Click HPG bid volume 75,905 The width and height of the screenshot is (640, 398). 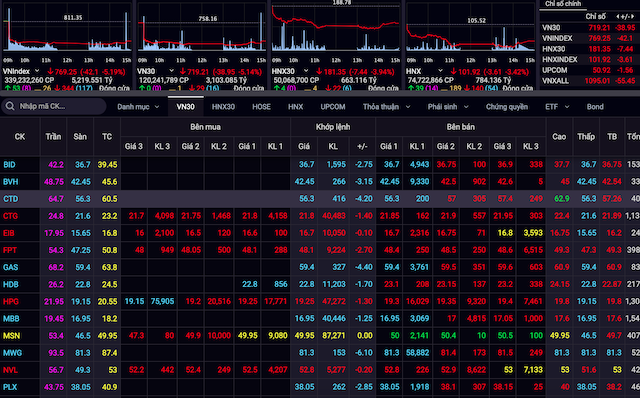(x=162, y=302)
